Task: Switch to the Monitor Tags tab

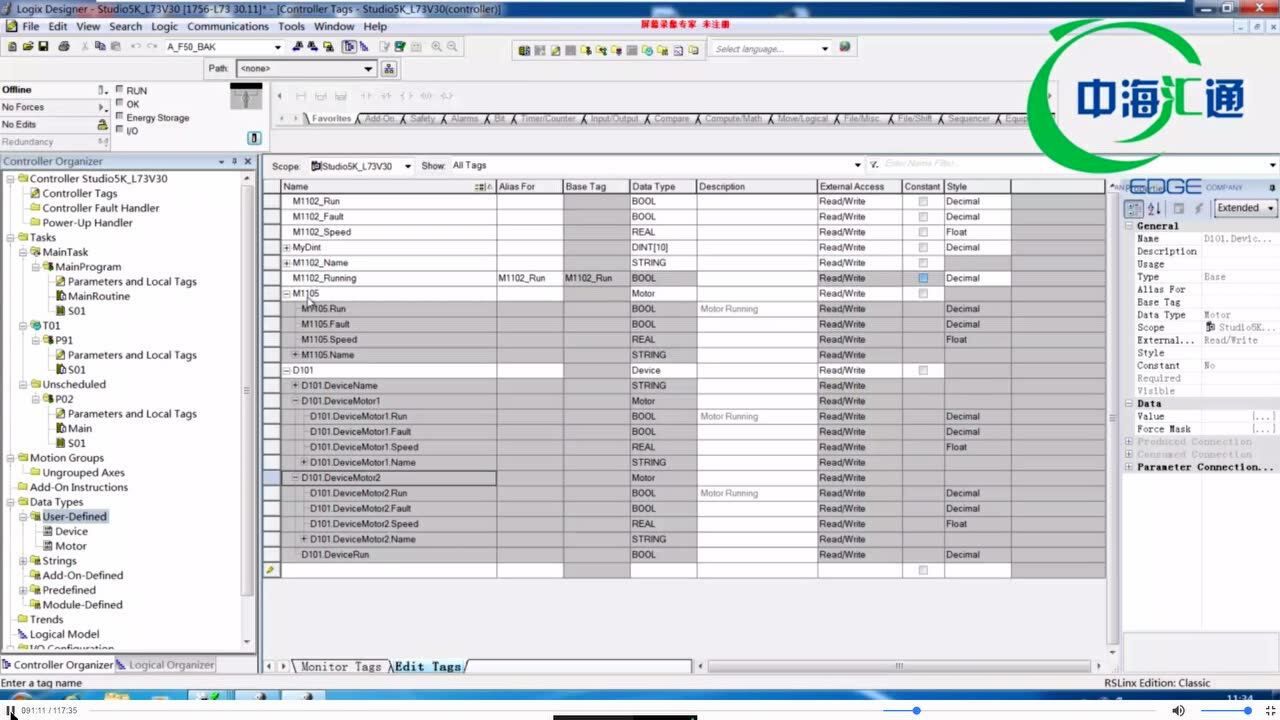Action: (340, 667)
